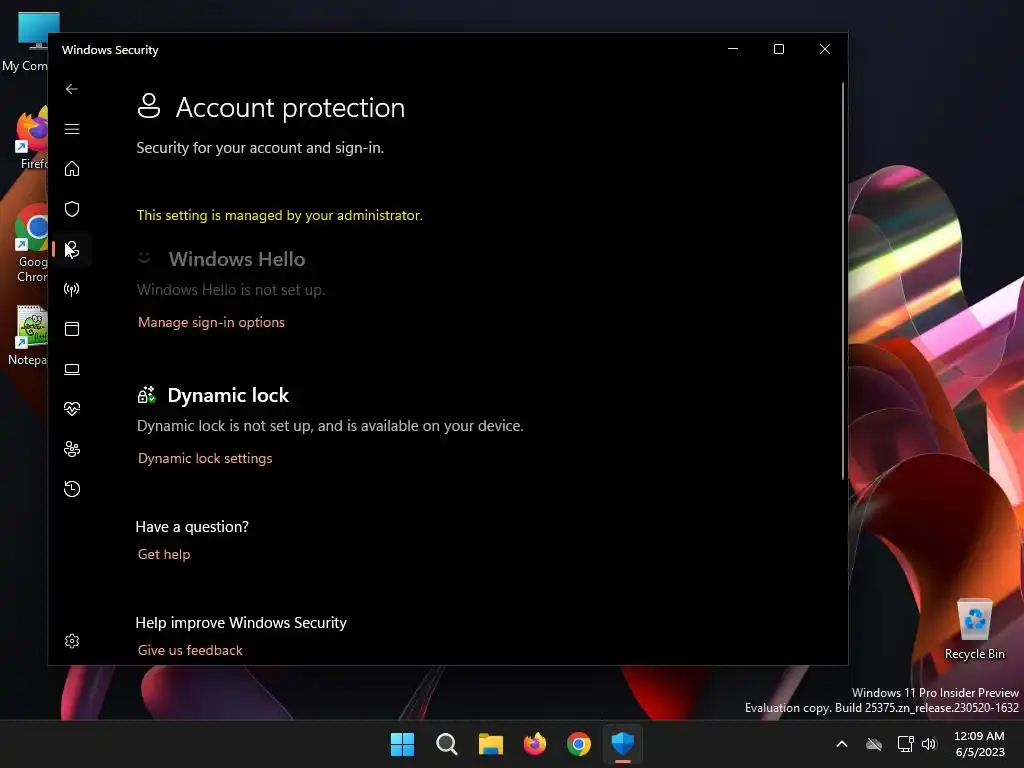Open the Windows Start menu
Image resolution: width=1024 pixels, height=768 pixels.
[x=402, y=744]
